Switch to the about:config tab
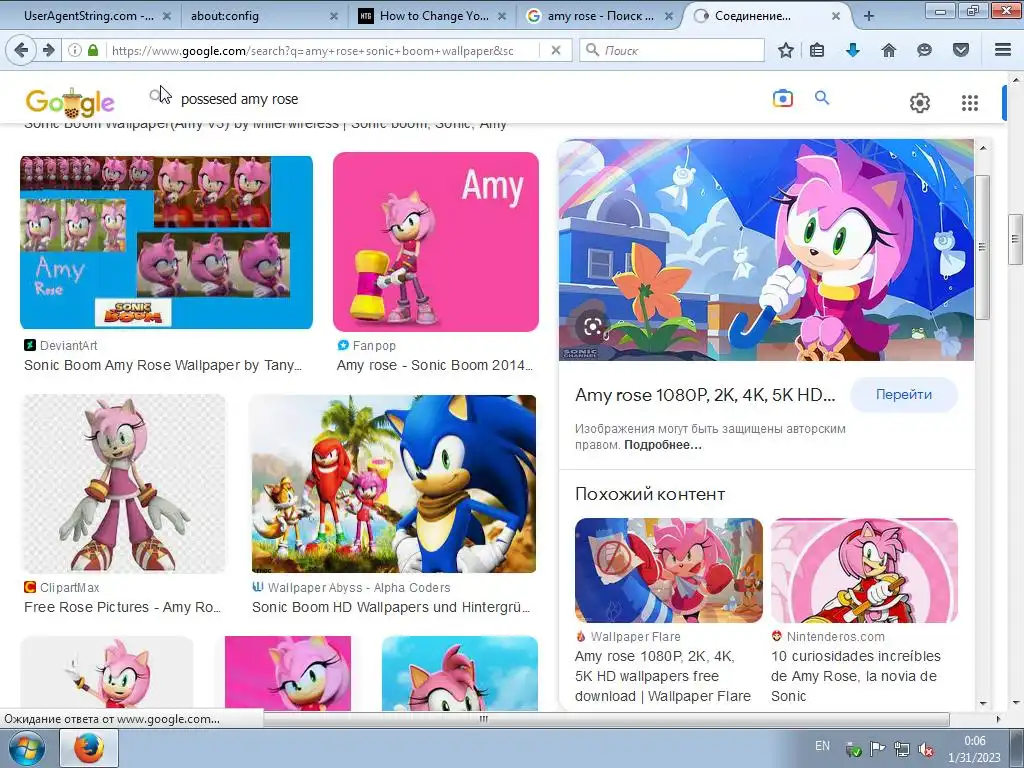 coord(225,16)
